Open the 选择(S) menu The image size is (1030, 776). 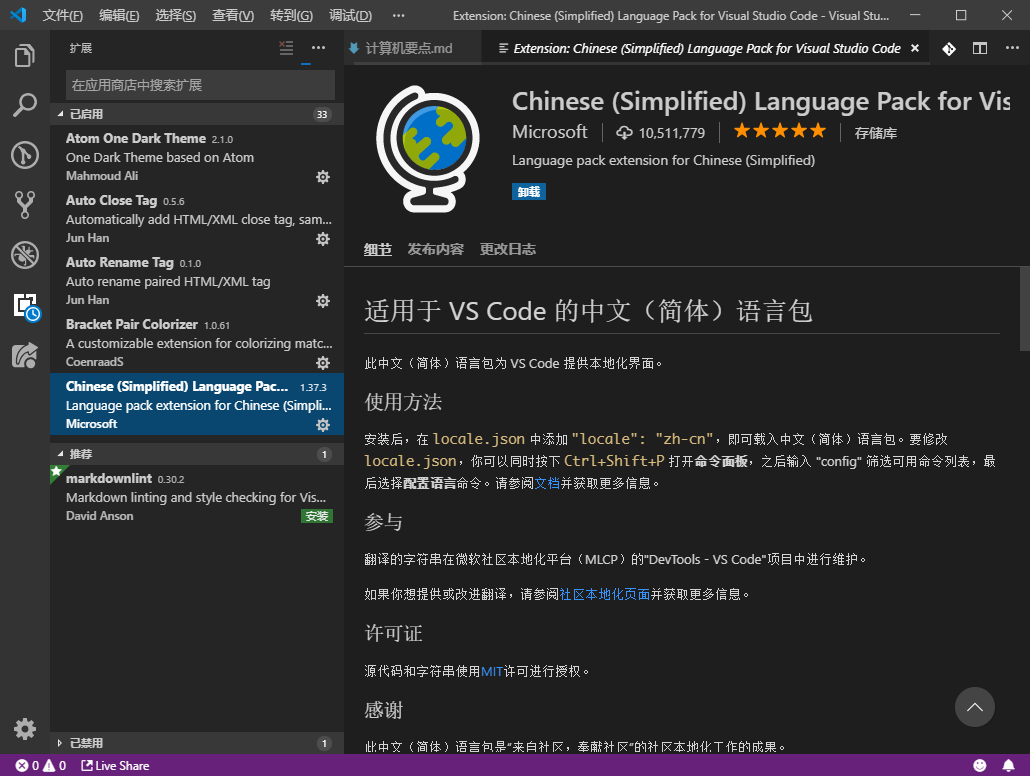click(175, 15)
